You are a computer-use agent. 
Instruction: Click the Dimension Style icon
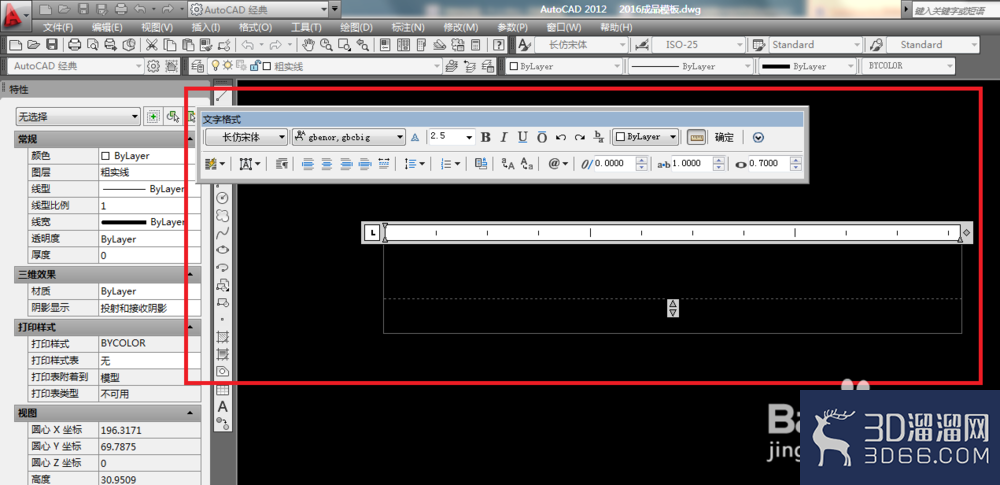[642, 45]
